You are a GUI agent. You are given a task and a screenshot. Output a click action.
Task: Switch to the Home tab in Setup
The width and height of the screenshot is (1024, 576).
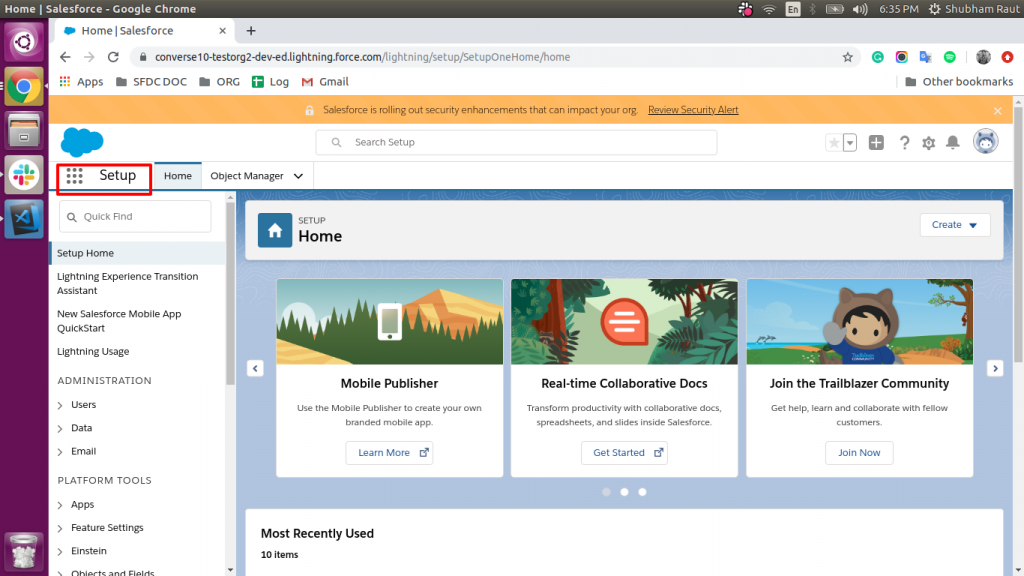pos(177,175)
